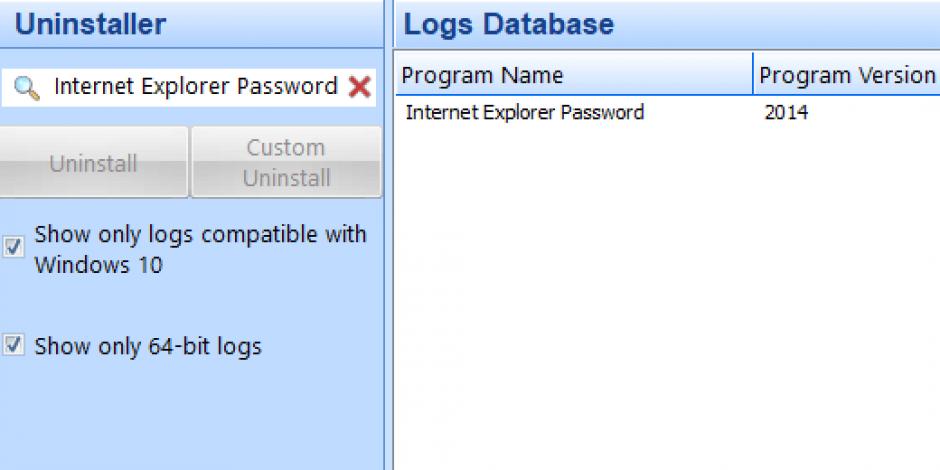Click the magnifying glass search icon

(x=26, y=88)
